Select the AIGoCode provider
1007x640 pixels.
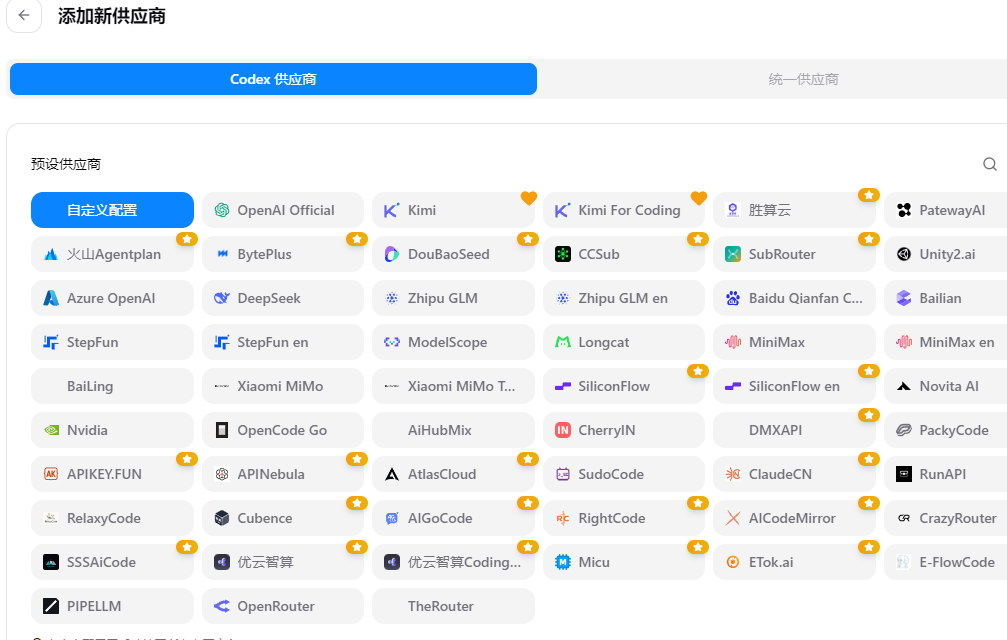(453, 518)
